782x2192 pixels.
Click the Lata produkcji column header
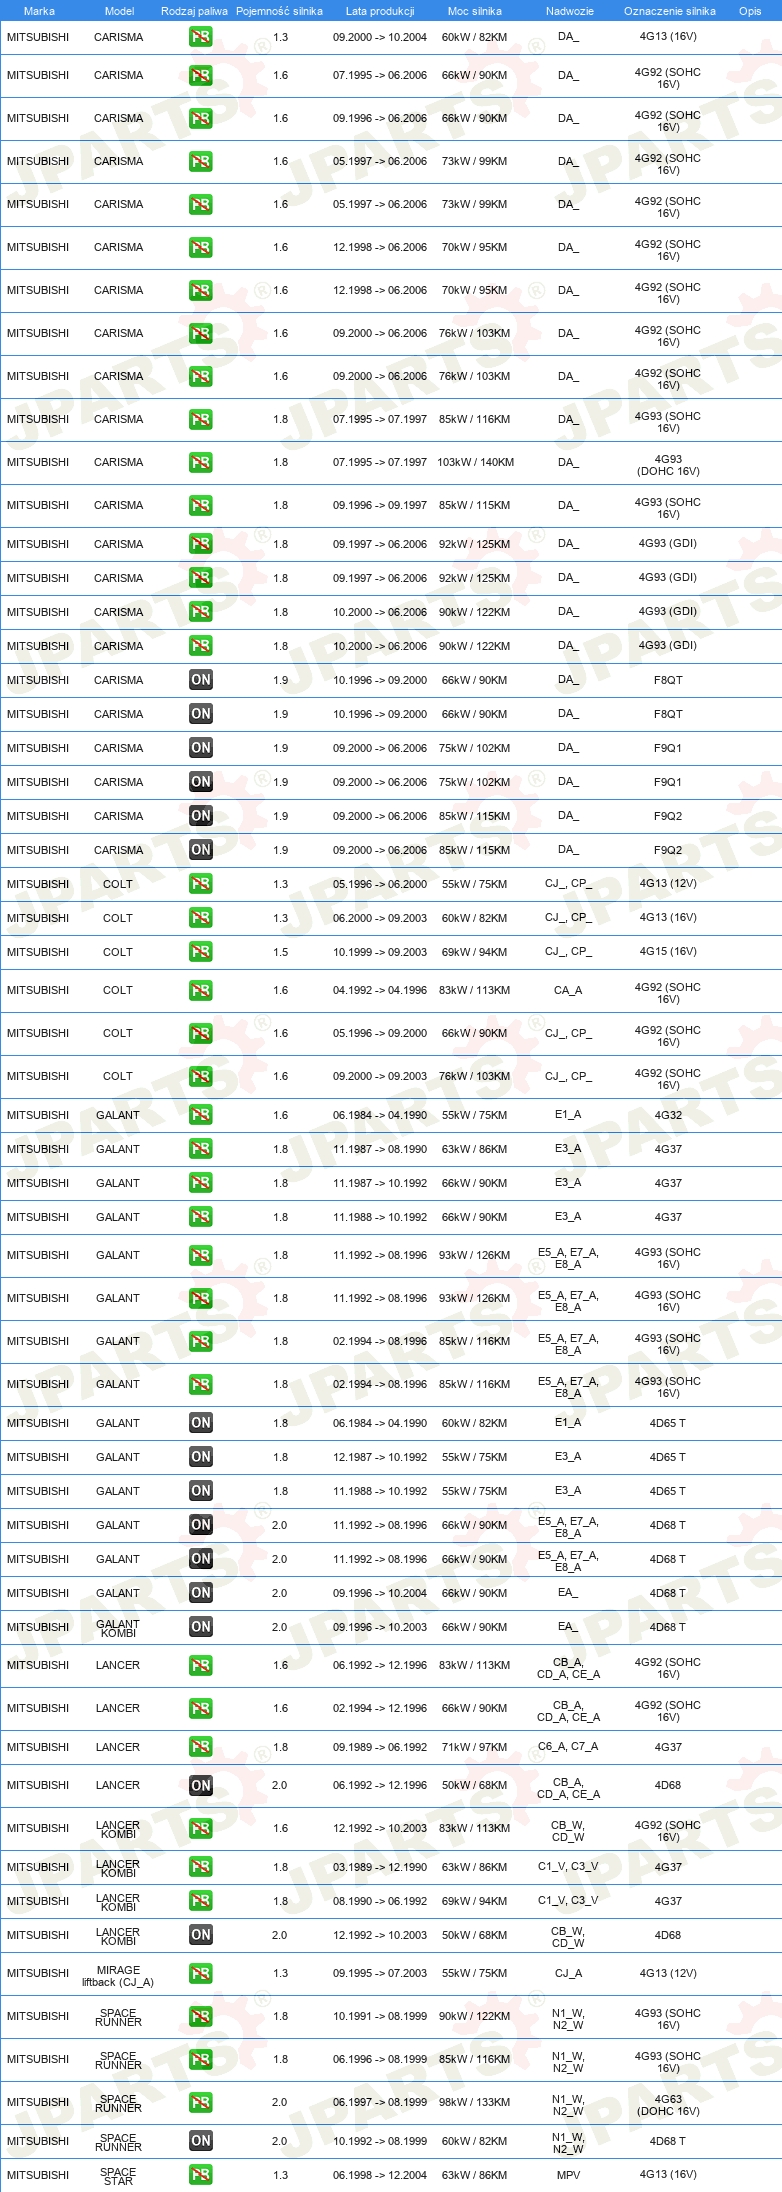pos(380,11)
